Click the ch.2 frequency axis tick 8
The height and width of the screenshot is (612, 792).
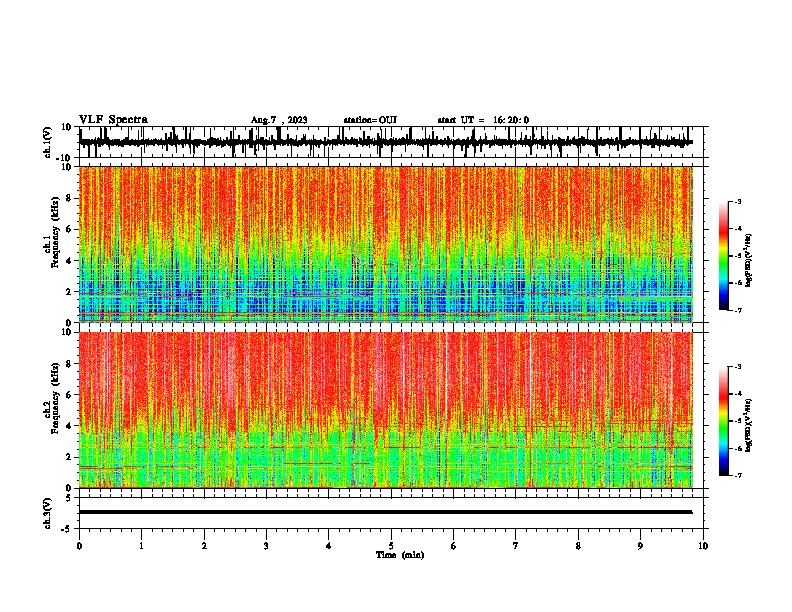(x=69, y=364)
